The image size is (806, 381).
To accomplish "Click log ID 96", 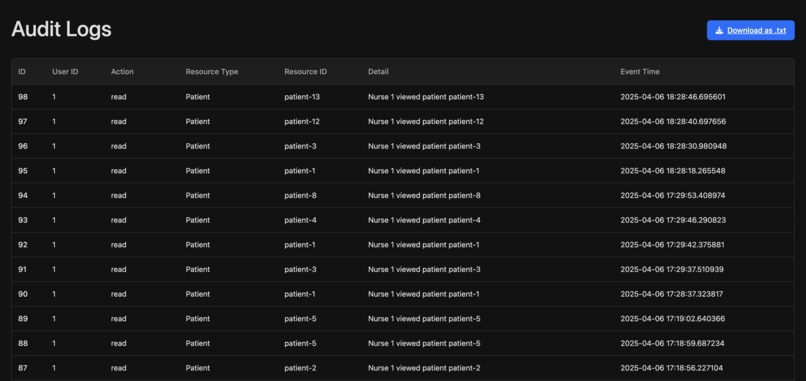I will point(23,146).
